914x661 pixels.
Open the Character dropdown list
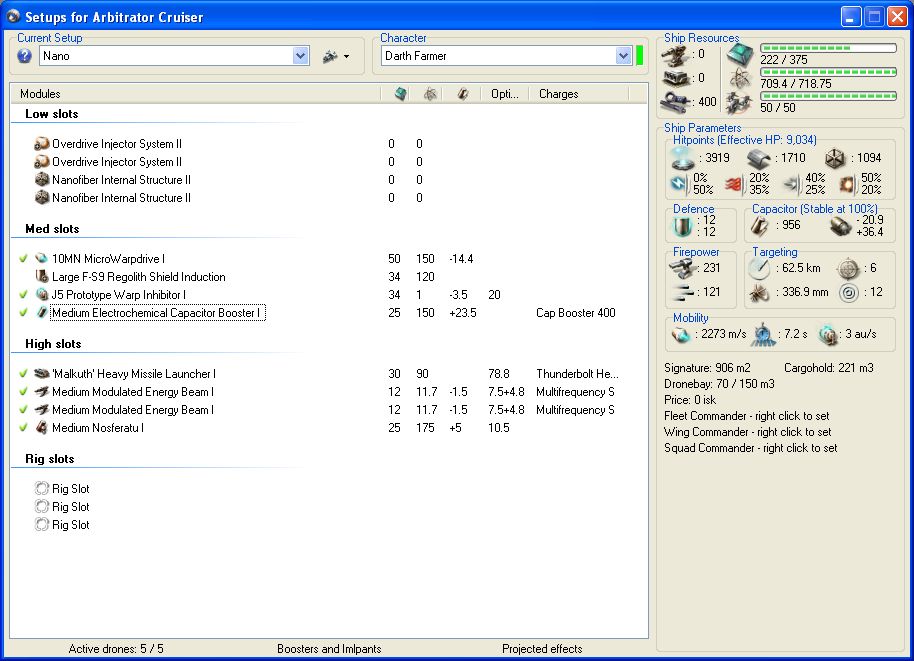pos(623,56)
